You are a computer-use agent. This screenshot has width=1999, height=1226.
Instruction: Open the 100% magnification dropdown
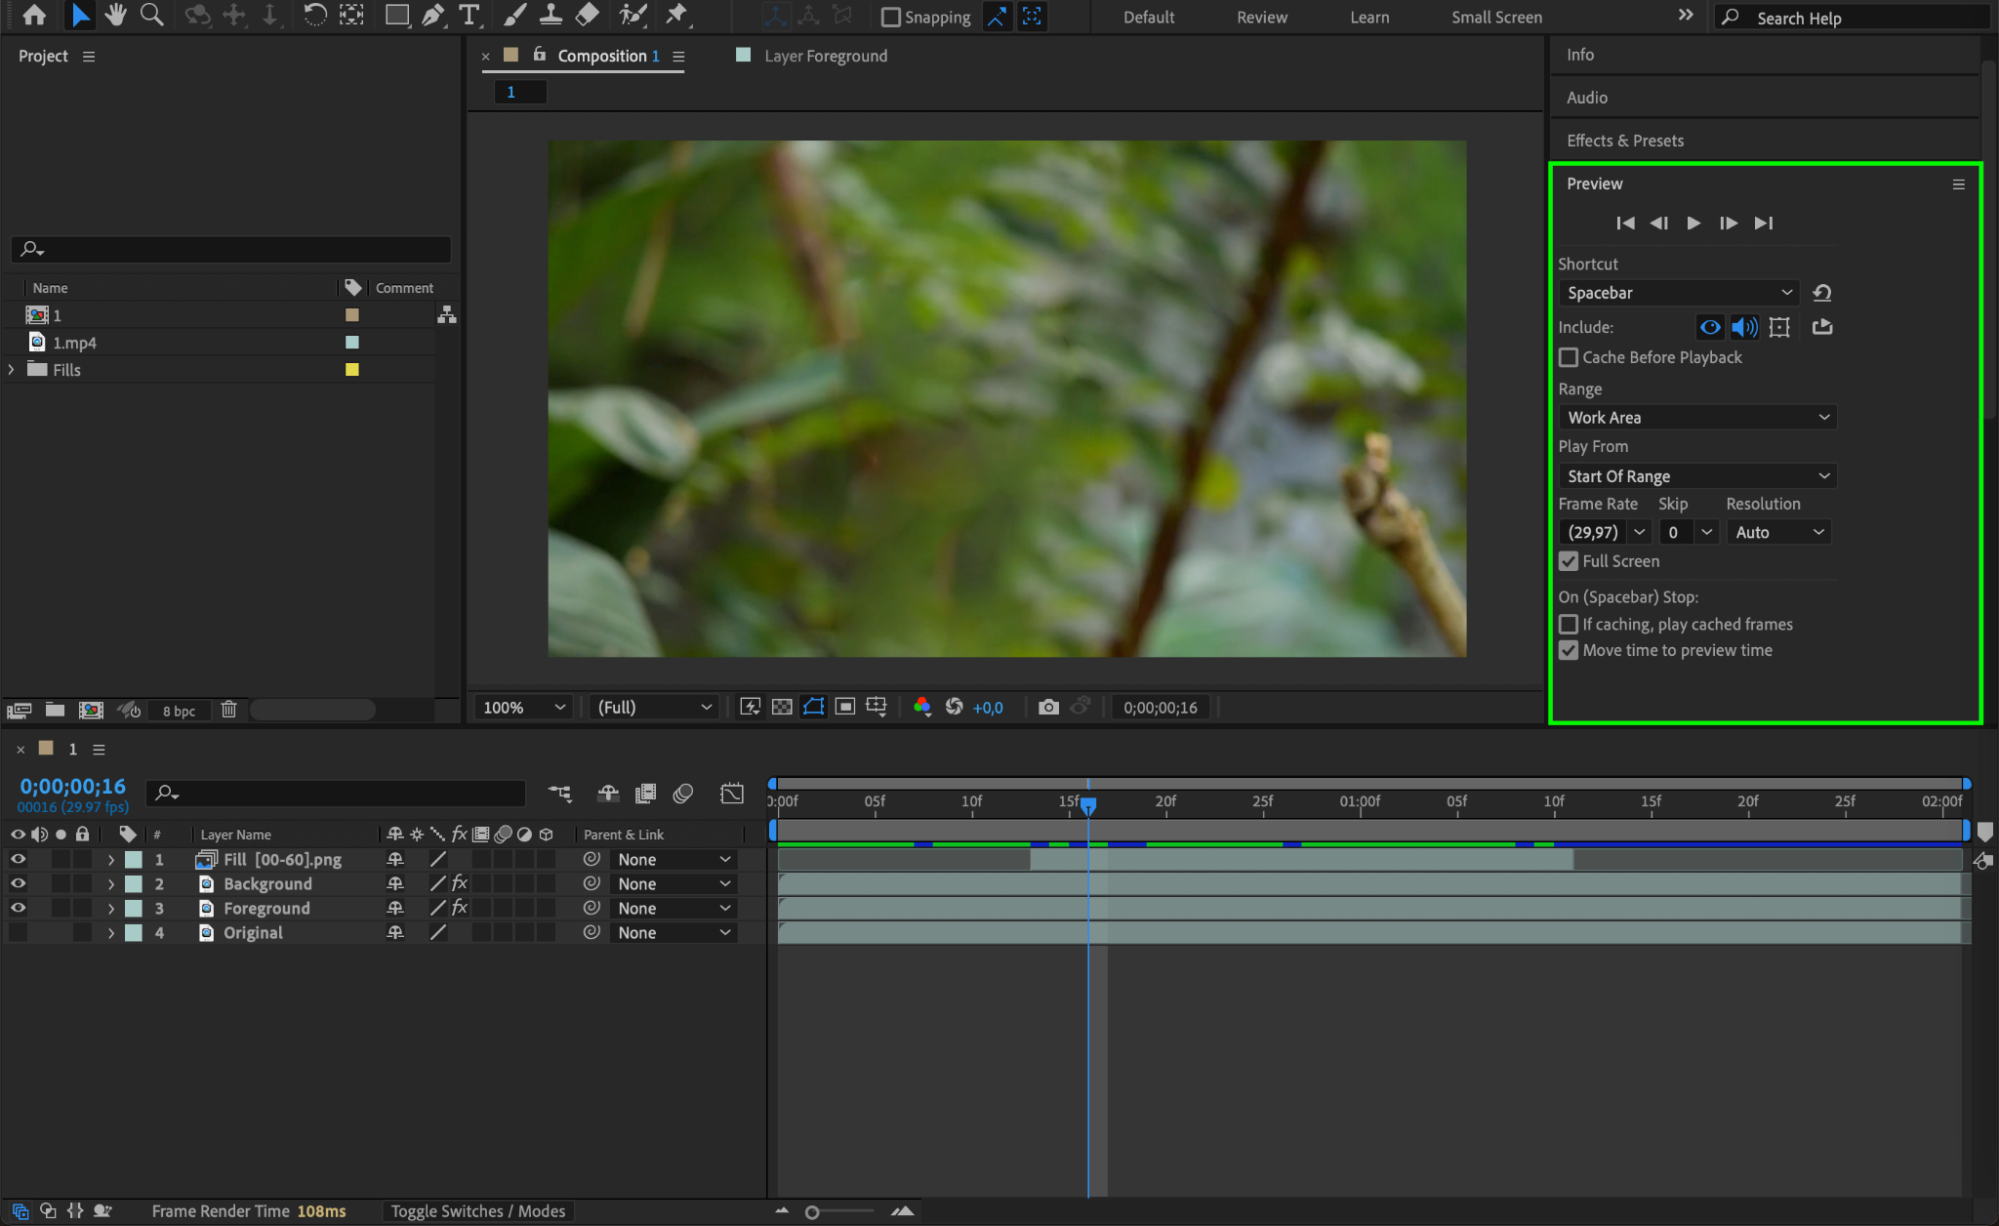[524, 707]
